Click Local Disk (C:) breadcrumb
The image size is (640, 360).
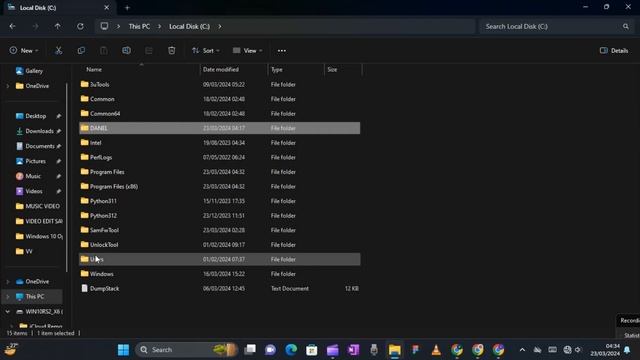[189, 27]
